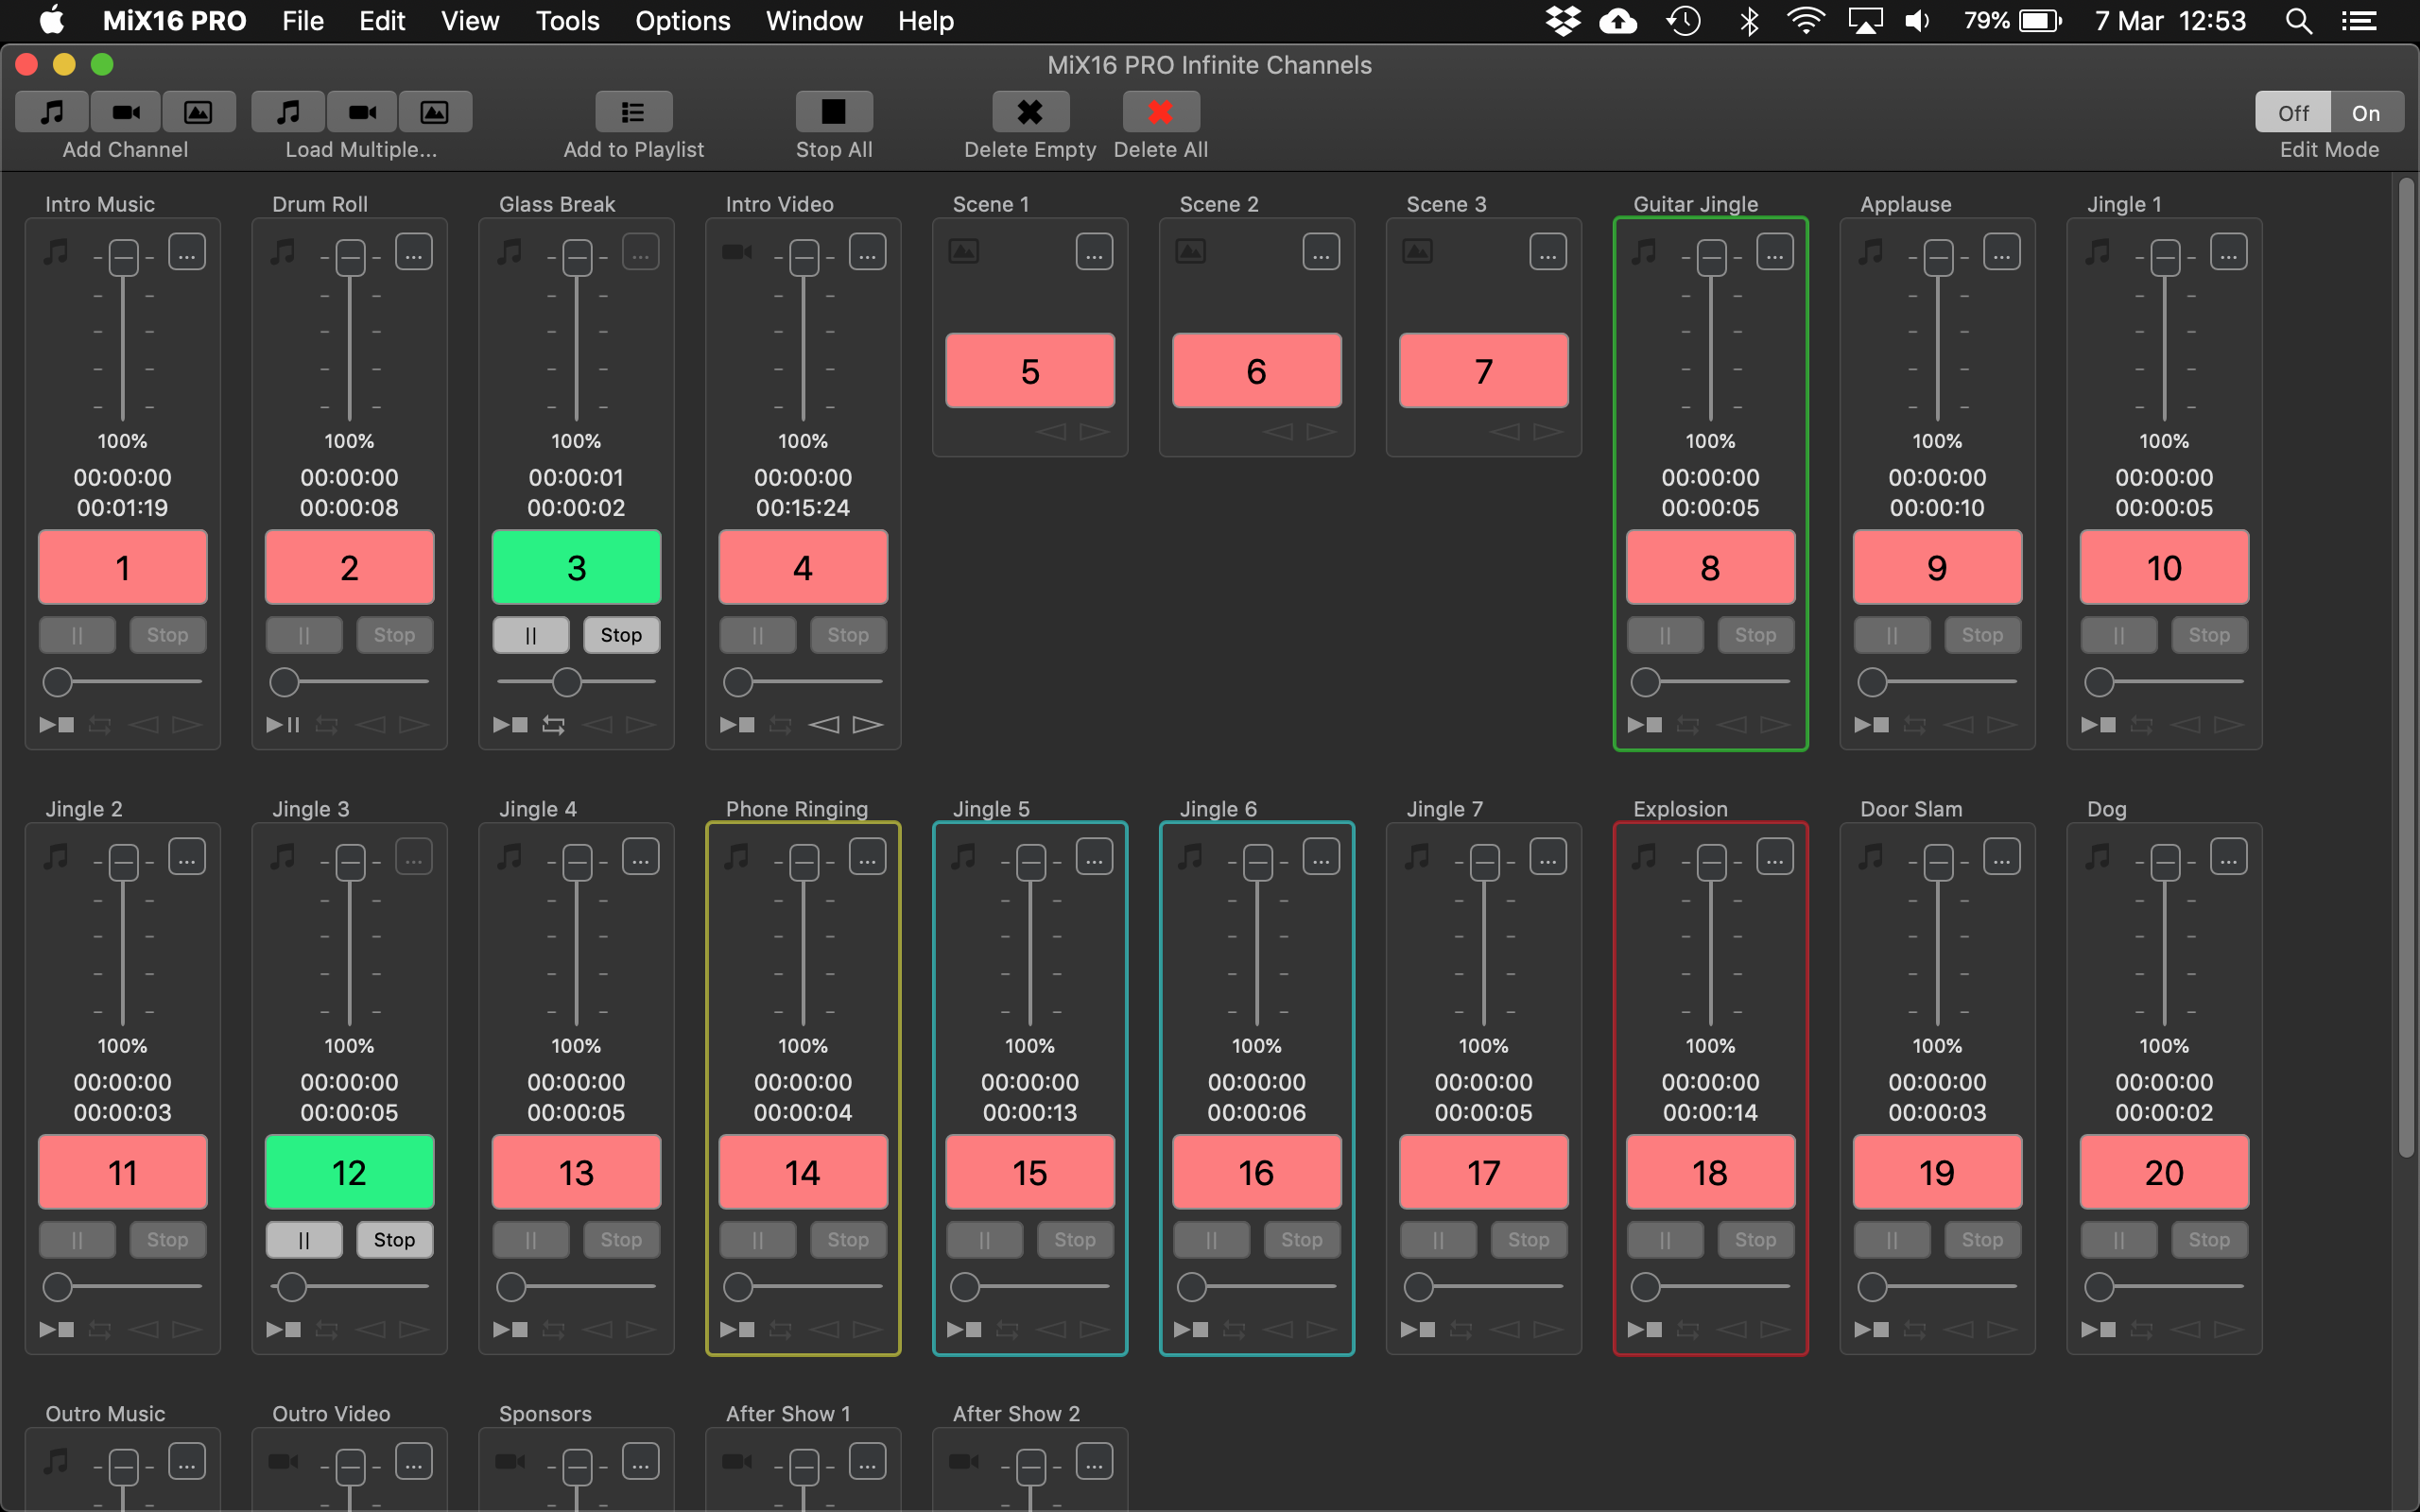Click next arrow icon on Intro Video channel
The image size is (2420, 1512).
(x=867, y=725)
